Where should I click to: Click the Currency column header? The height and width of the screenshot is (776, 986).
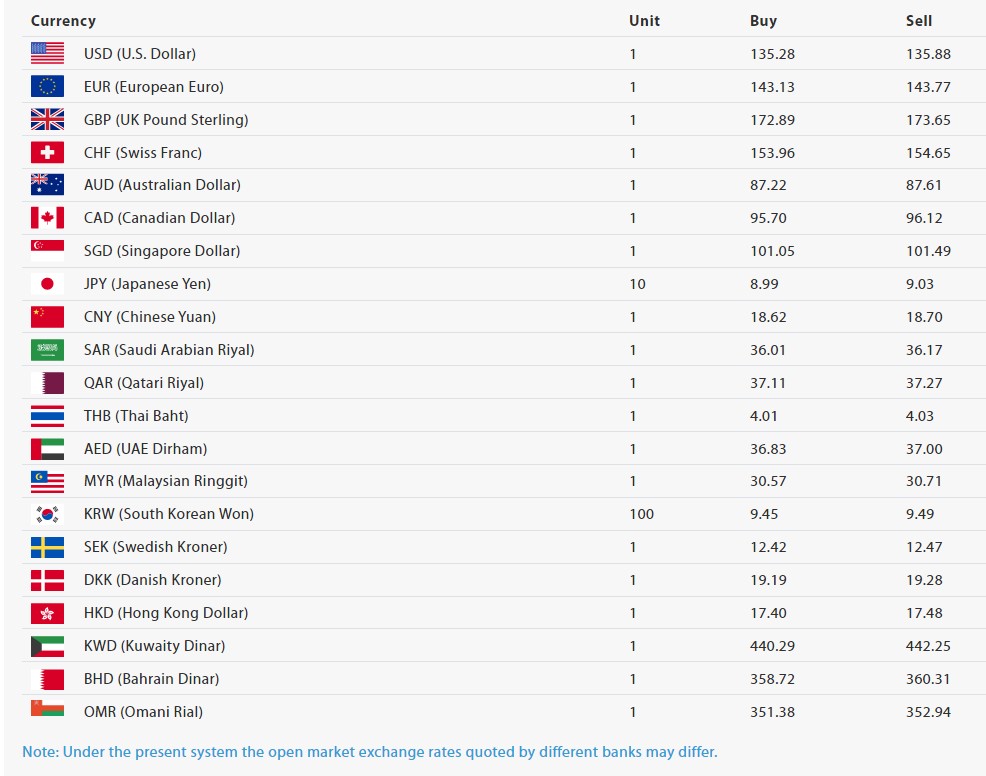(x=63, y=21)
